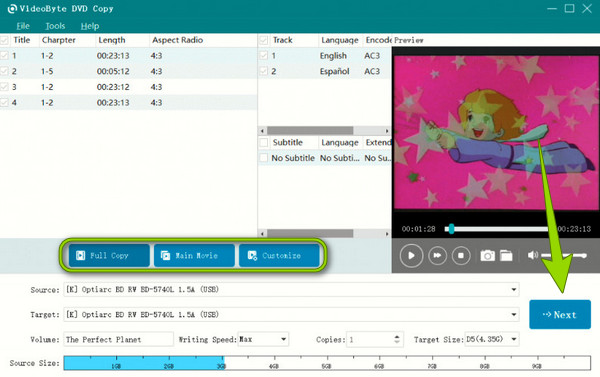Adjust the volume slider
The width and height of the screenshot is (600, 377).
click(563, 255)
